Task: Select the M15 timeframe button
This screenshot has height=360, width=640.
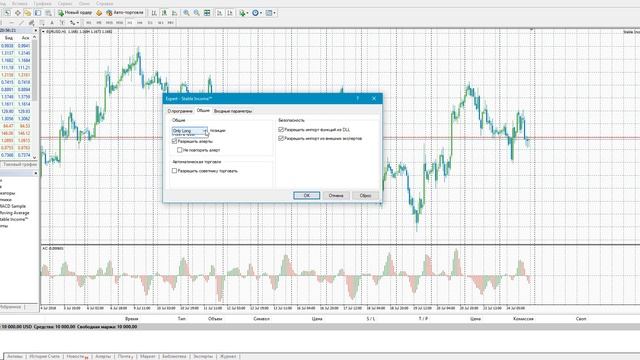Action: 109,23
